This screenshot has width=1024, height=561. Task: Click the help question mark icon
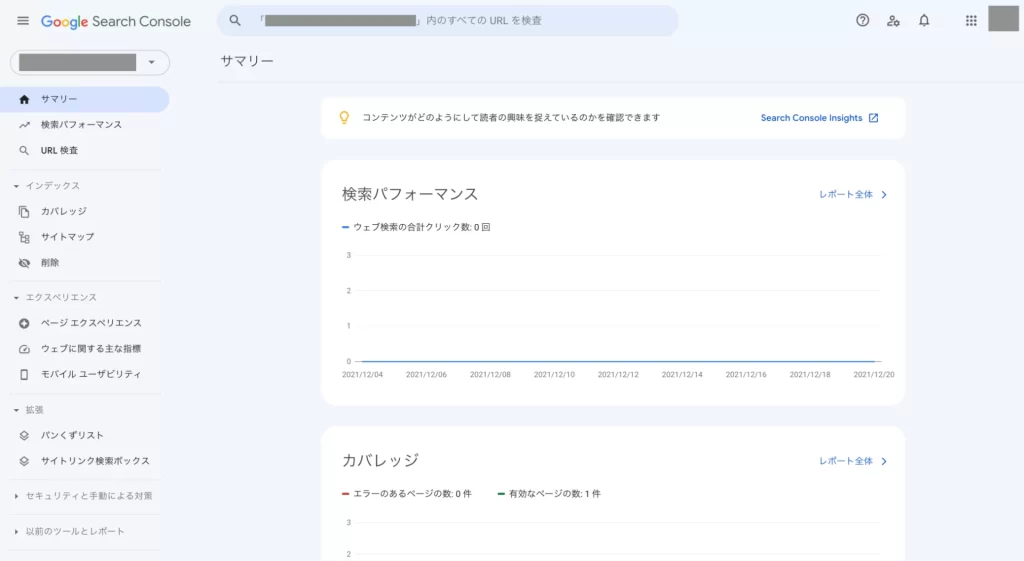click(863, 21)
